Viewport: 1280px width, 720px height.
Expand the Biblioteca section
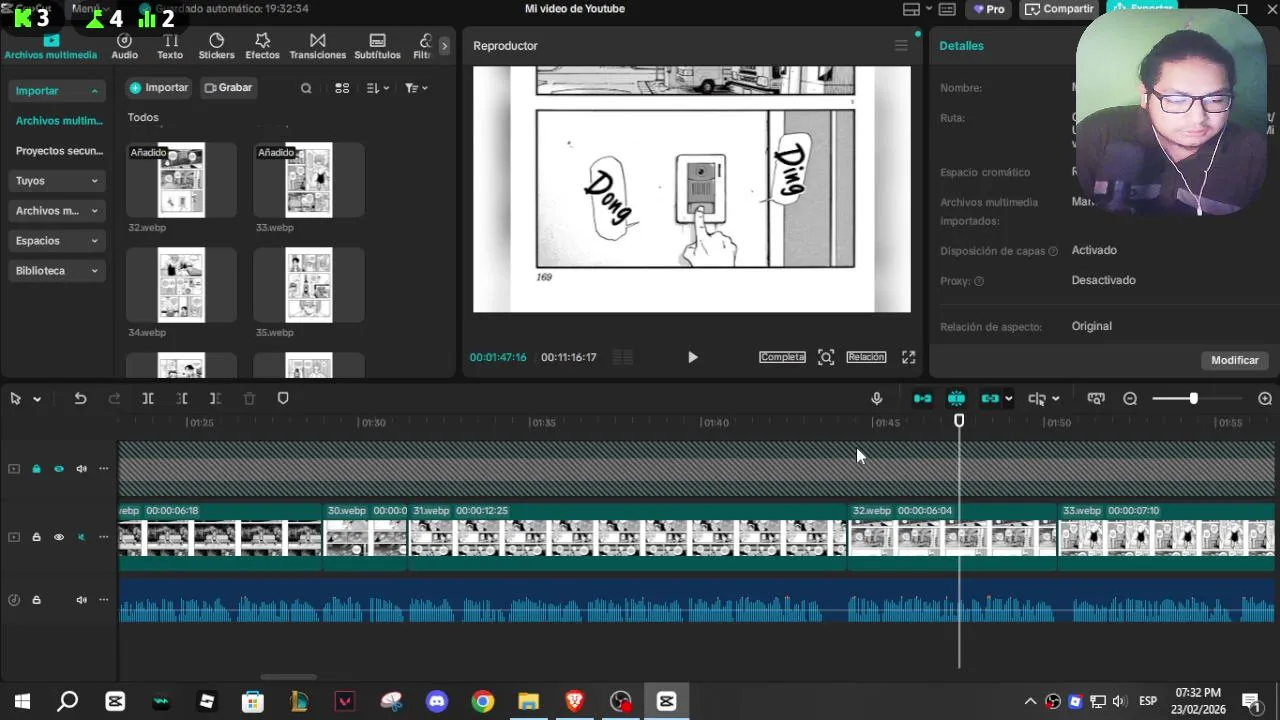pyautogui.click(x=58, y=271)
